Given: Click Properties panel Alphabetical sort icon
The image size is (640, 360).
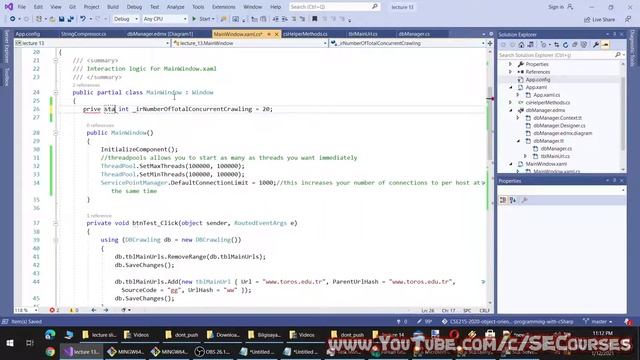Looking at the screenshot, I should (513, 200).
